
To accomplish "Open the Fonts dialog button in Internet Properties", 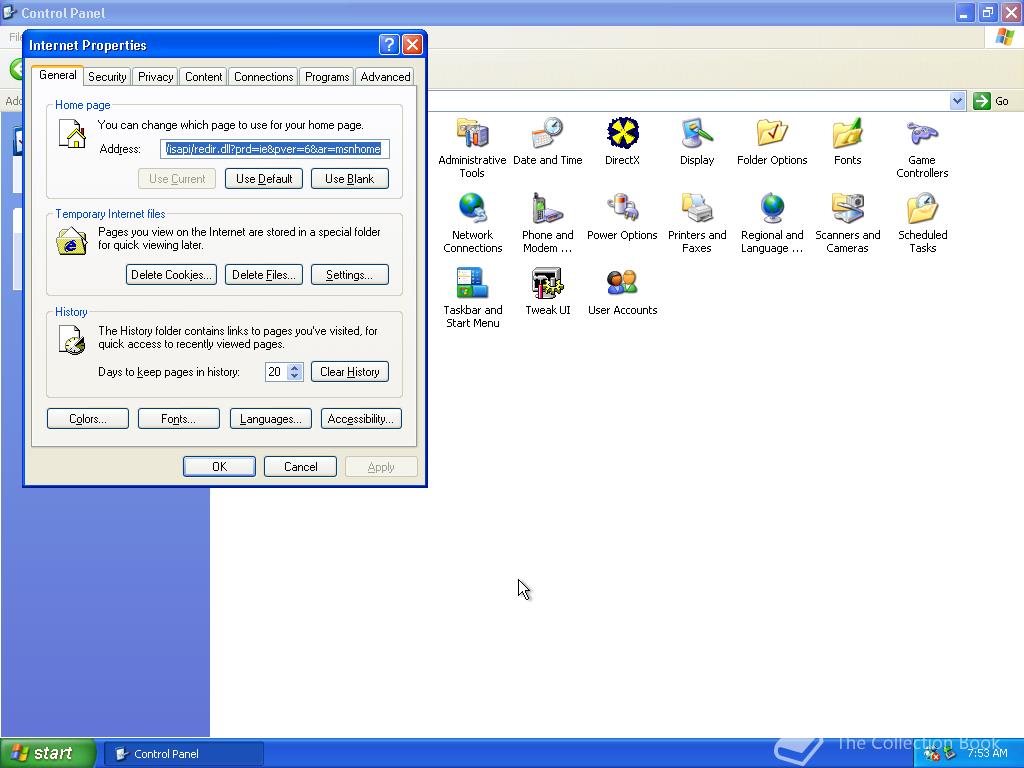I will 178,419.
